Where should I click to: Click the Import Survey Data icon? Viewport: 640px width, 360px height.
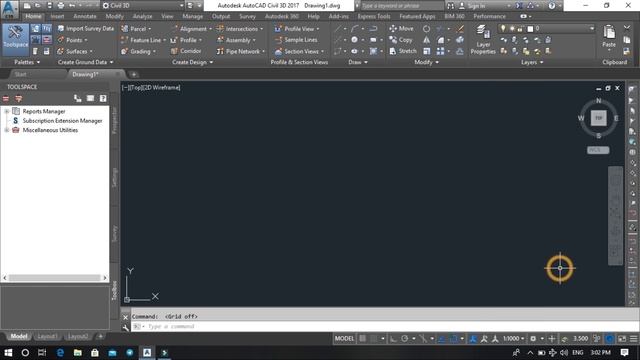pyautogui.click(x=61, y=29)
